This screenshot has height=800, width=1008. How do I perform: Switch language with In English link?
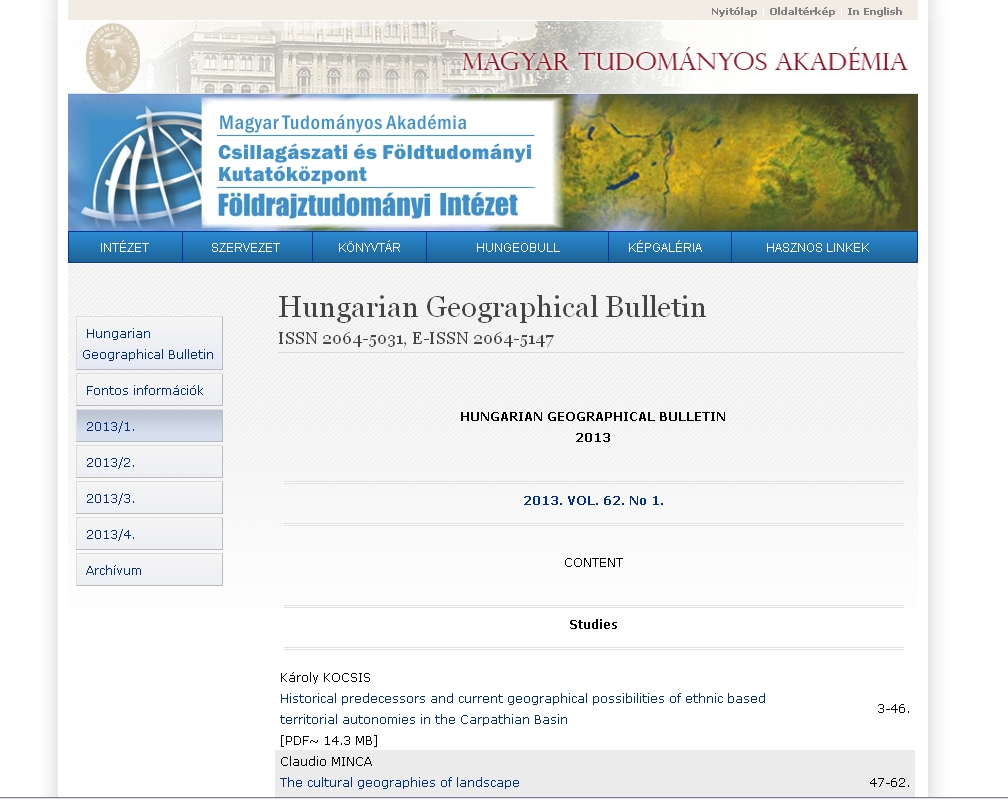(x=874, y=12)
